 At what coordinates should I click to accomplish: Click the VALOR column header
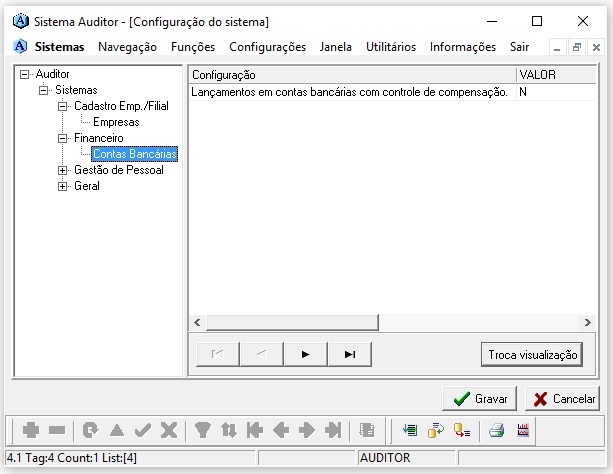click(556, 75)
